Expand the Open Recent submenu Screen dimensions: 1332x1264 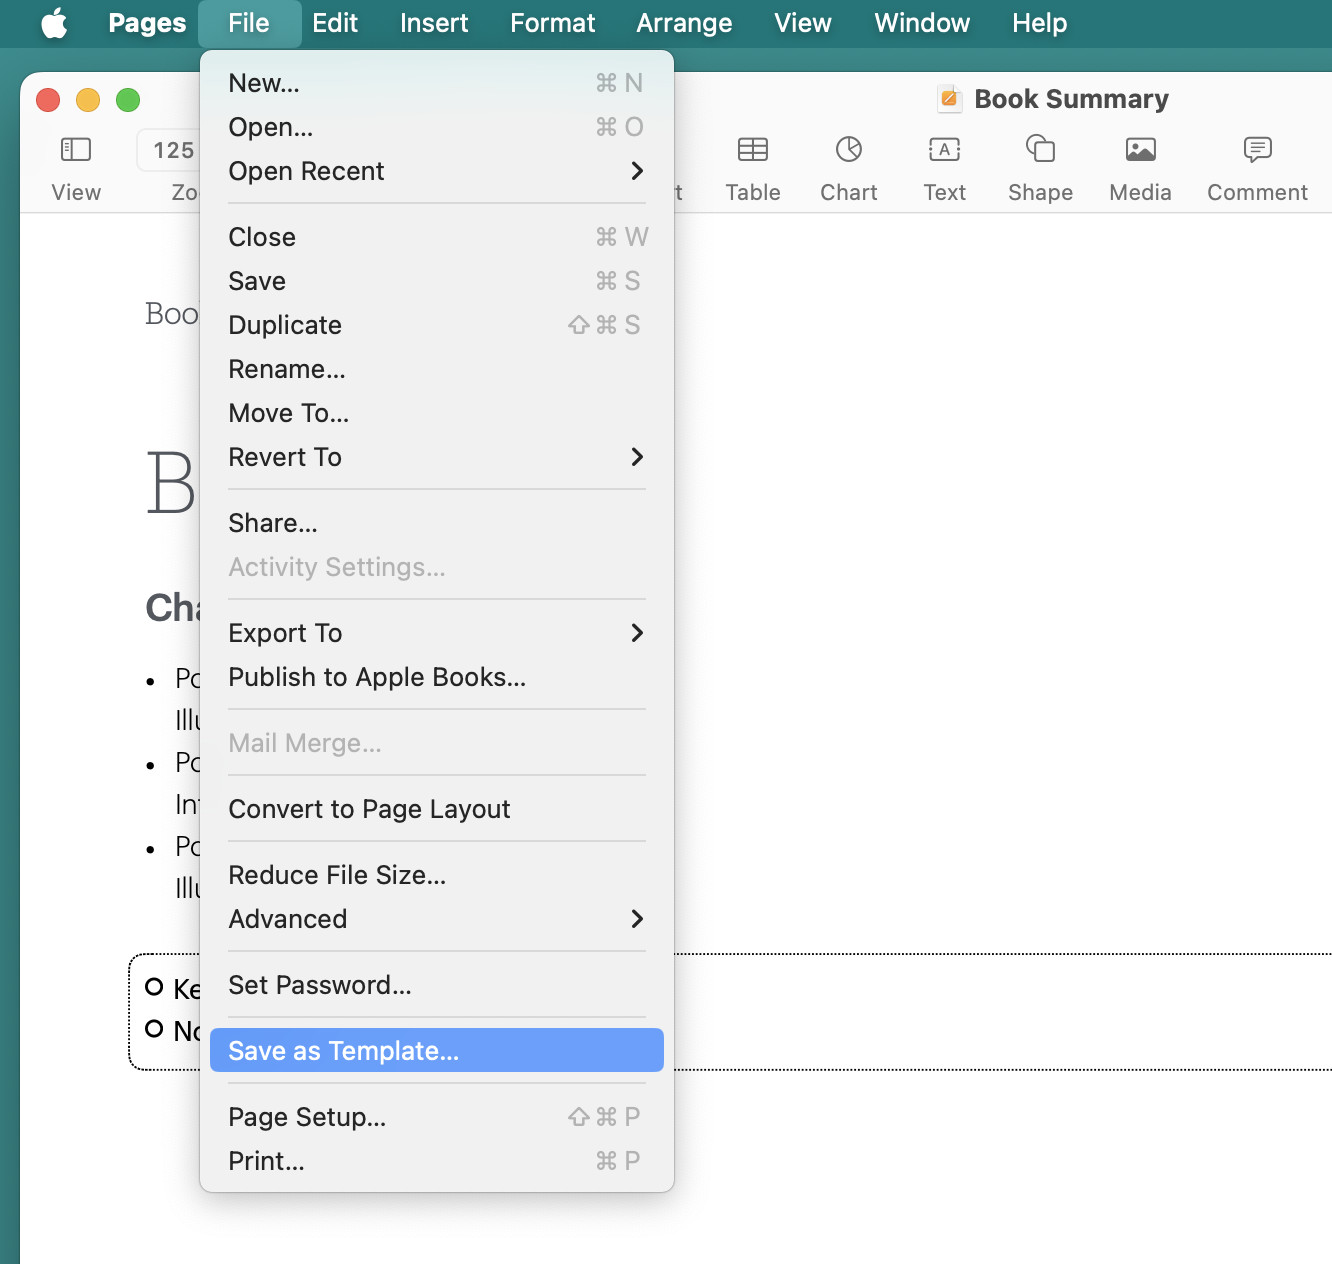(437, 171)
